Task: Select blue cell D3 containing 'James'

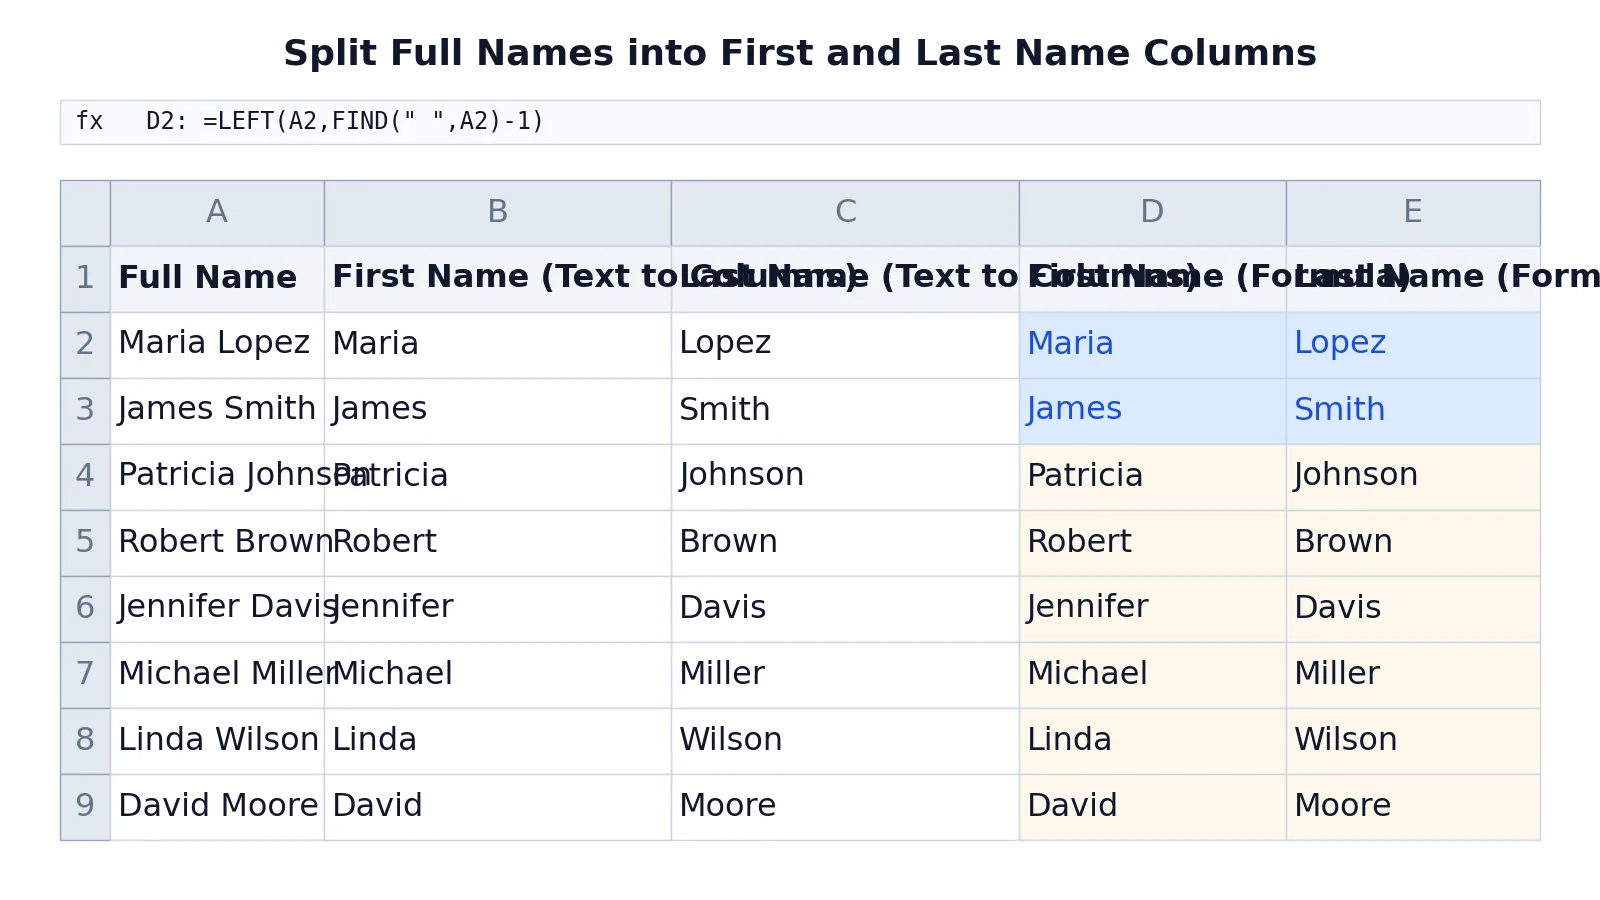Action: click(x=1152, y=411)
